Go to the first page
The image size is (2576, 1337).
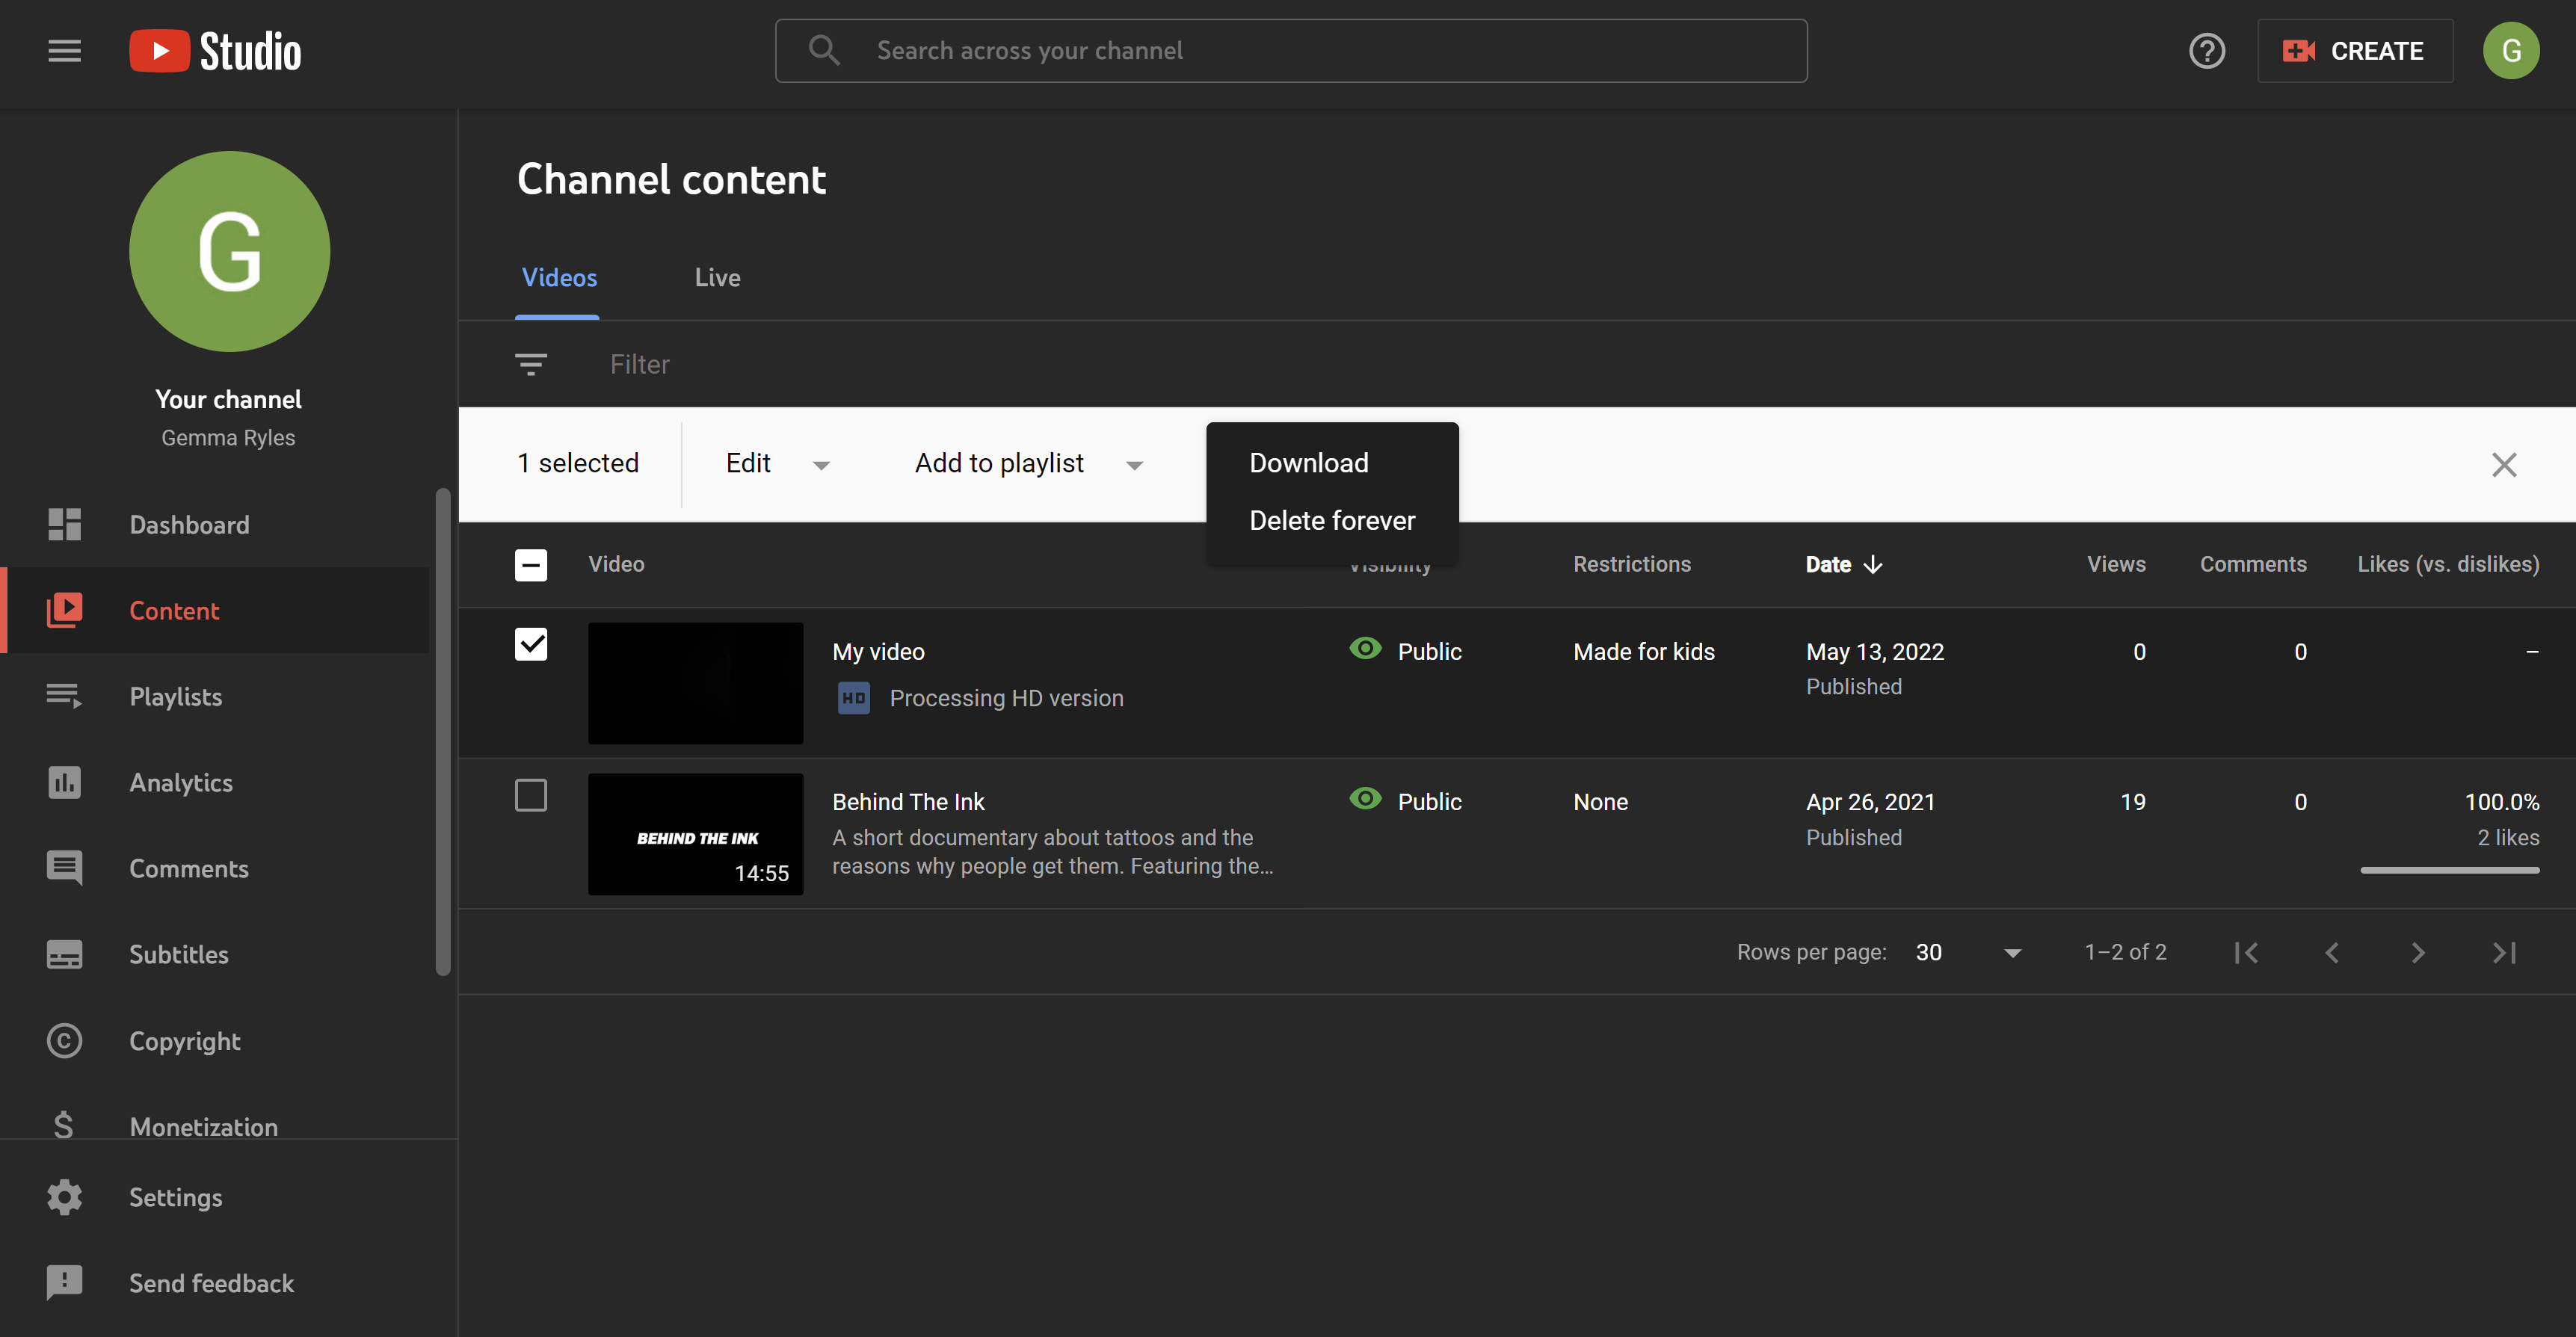[x=2246, y=953]
